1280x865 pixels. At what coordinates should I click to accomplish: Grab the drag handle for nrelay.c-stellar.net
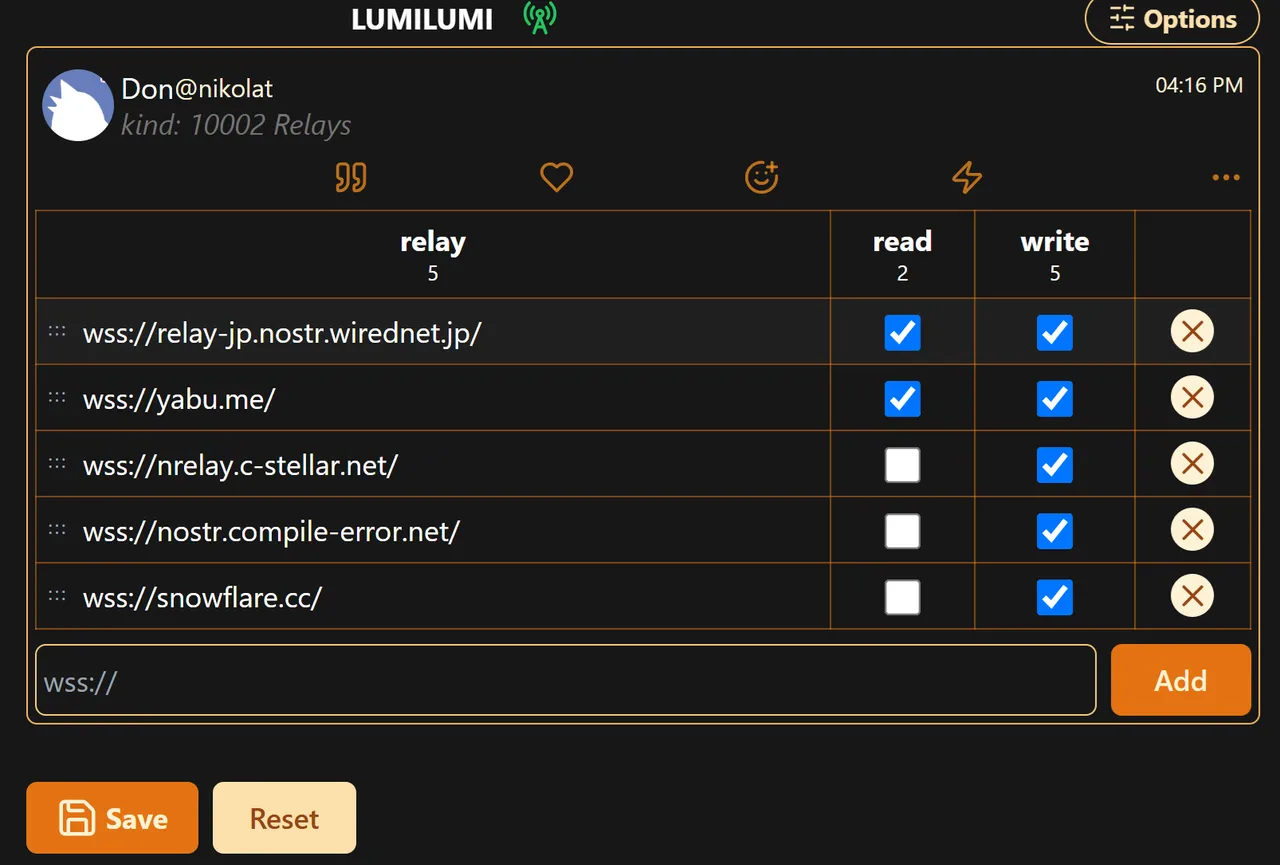point(57,464)
